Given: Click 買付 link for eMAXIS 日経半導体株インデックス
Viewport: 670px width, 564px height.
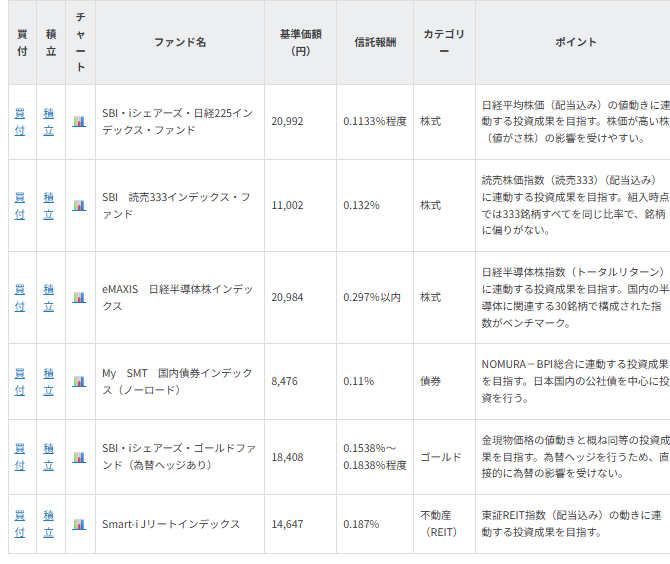Looking at the screenshot, I should point(20,297).
